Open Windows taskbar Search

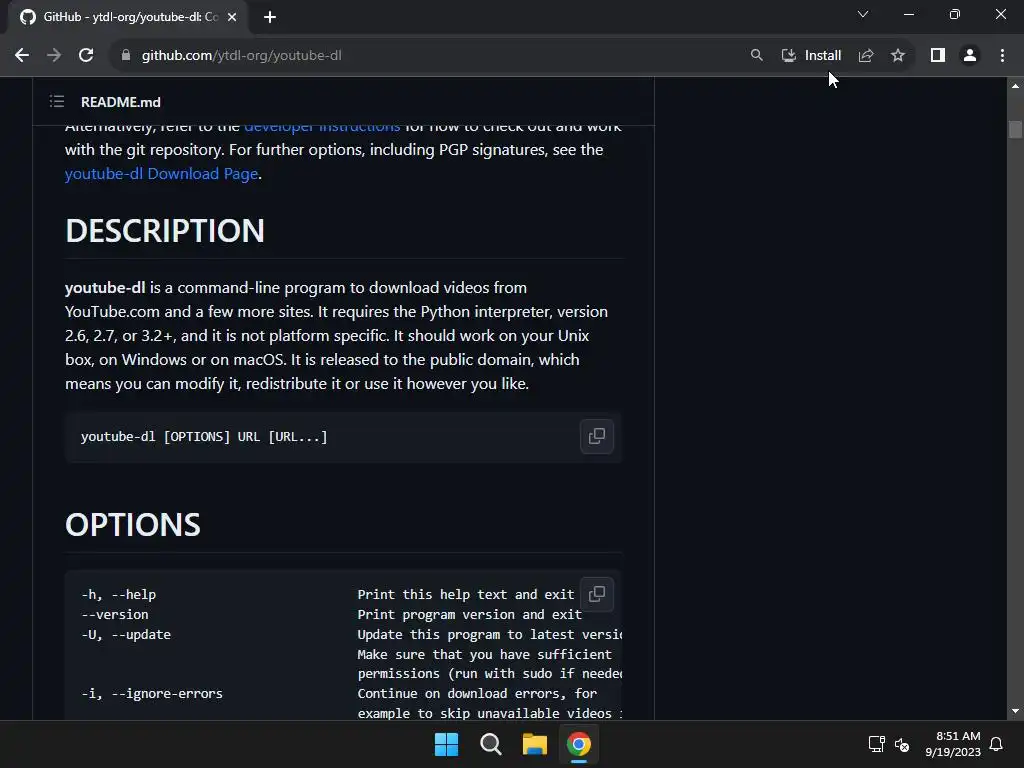pos(490,744)
